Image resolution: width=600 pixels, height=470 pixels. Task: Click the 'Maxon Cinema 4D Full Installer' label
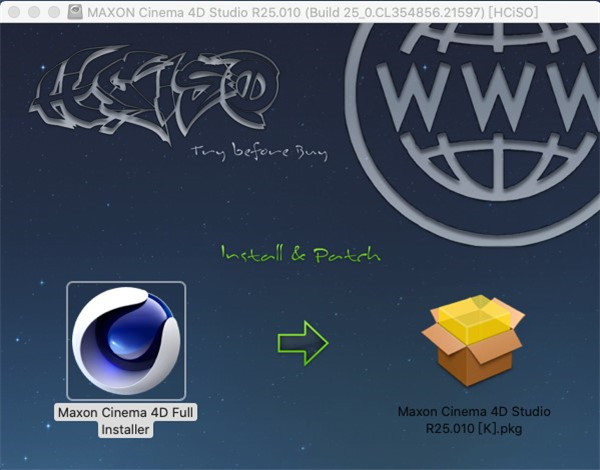pos(126,421)
